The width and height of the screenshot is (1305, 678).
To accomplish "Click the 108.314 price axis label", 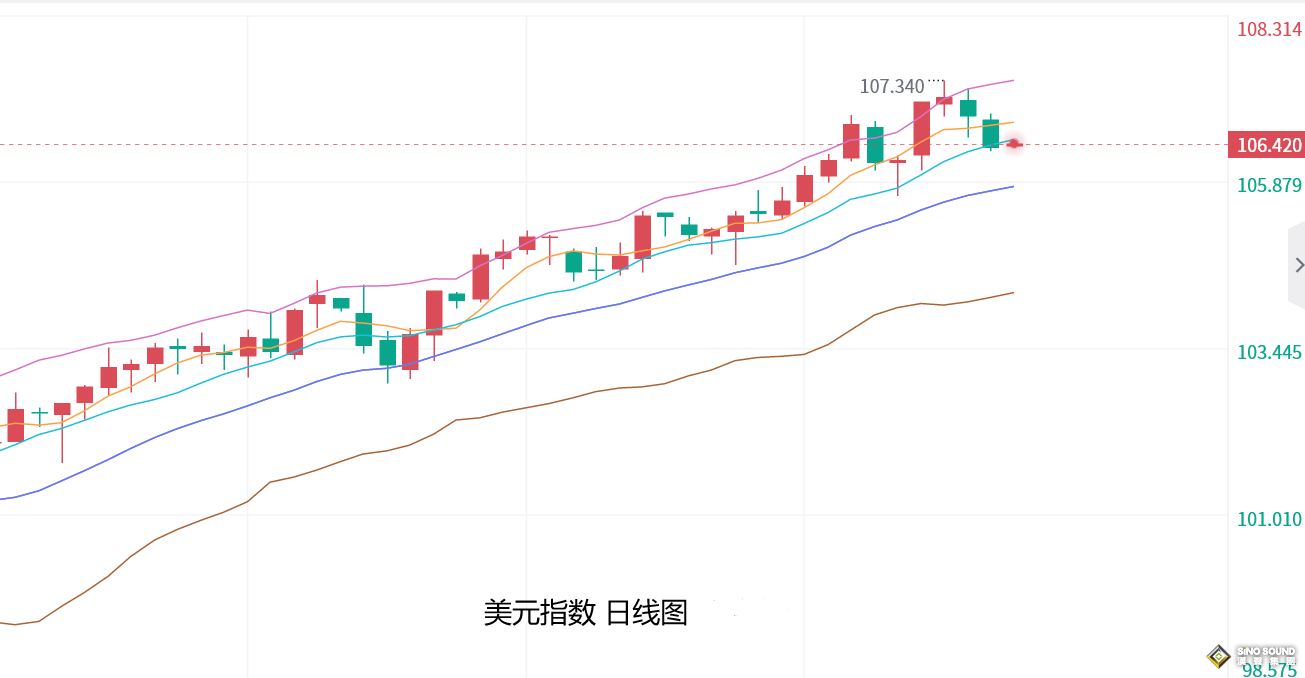I will pos(1269,30).
